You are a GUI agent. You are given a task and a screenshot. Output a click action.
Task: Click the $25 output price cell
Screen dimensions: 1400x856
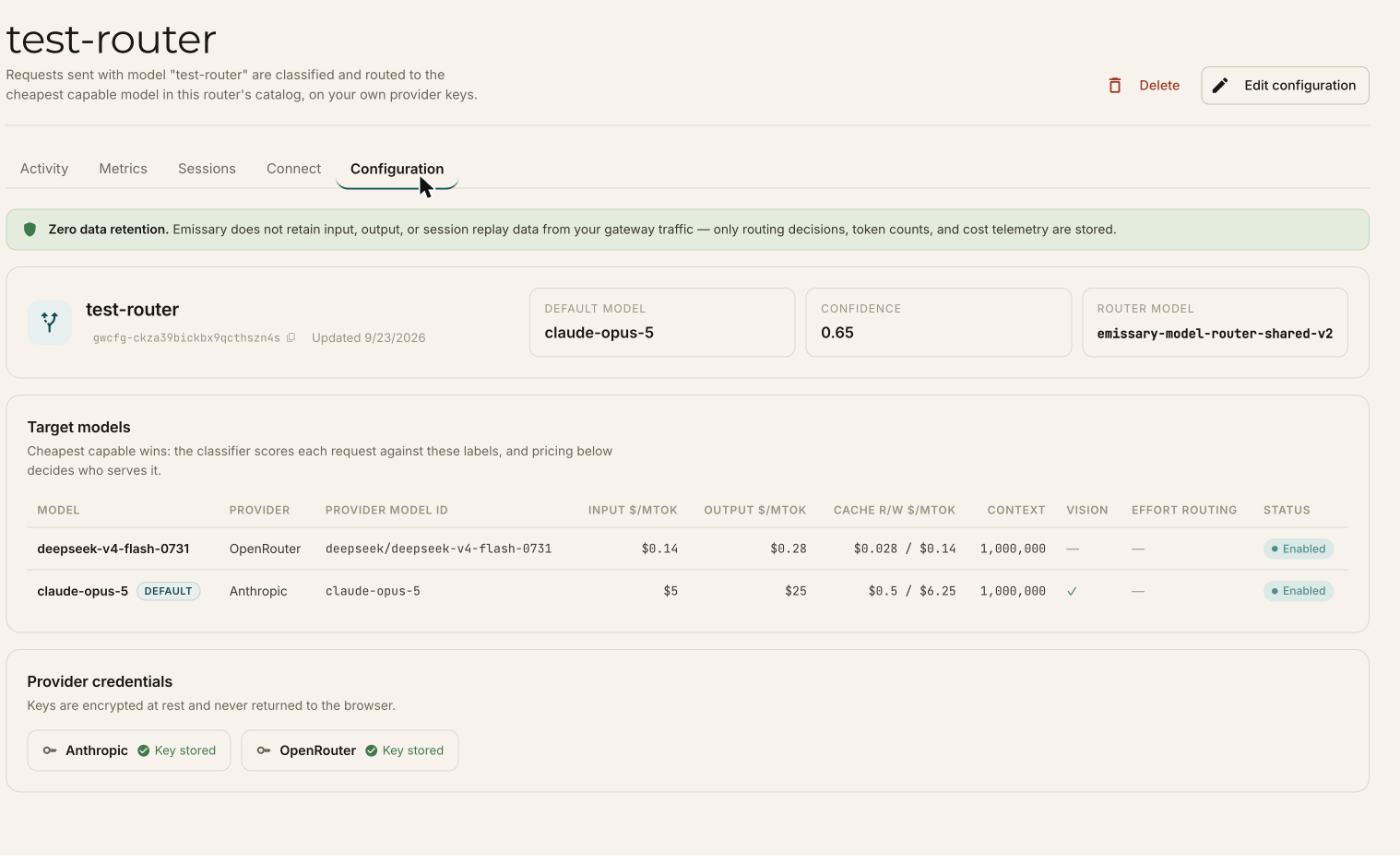pos(795,591)
